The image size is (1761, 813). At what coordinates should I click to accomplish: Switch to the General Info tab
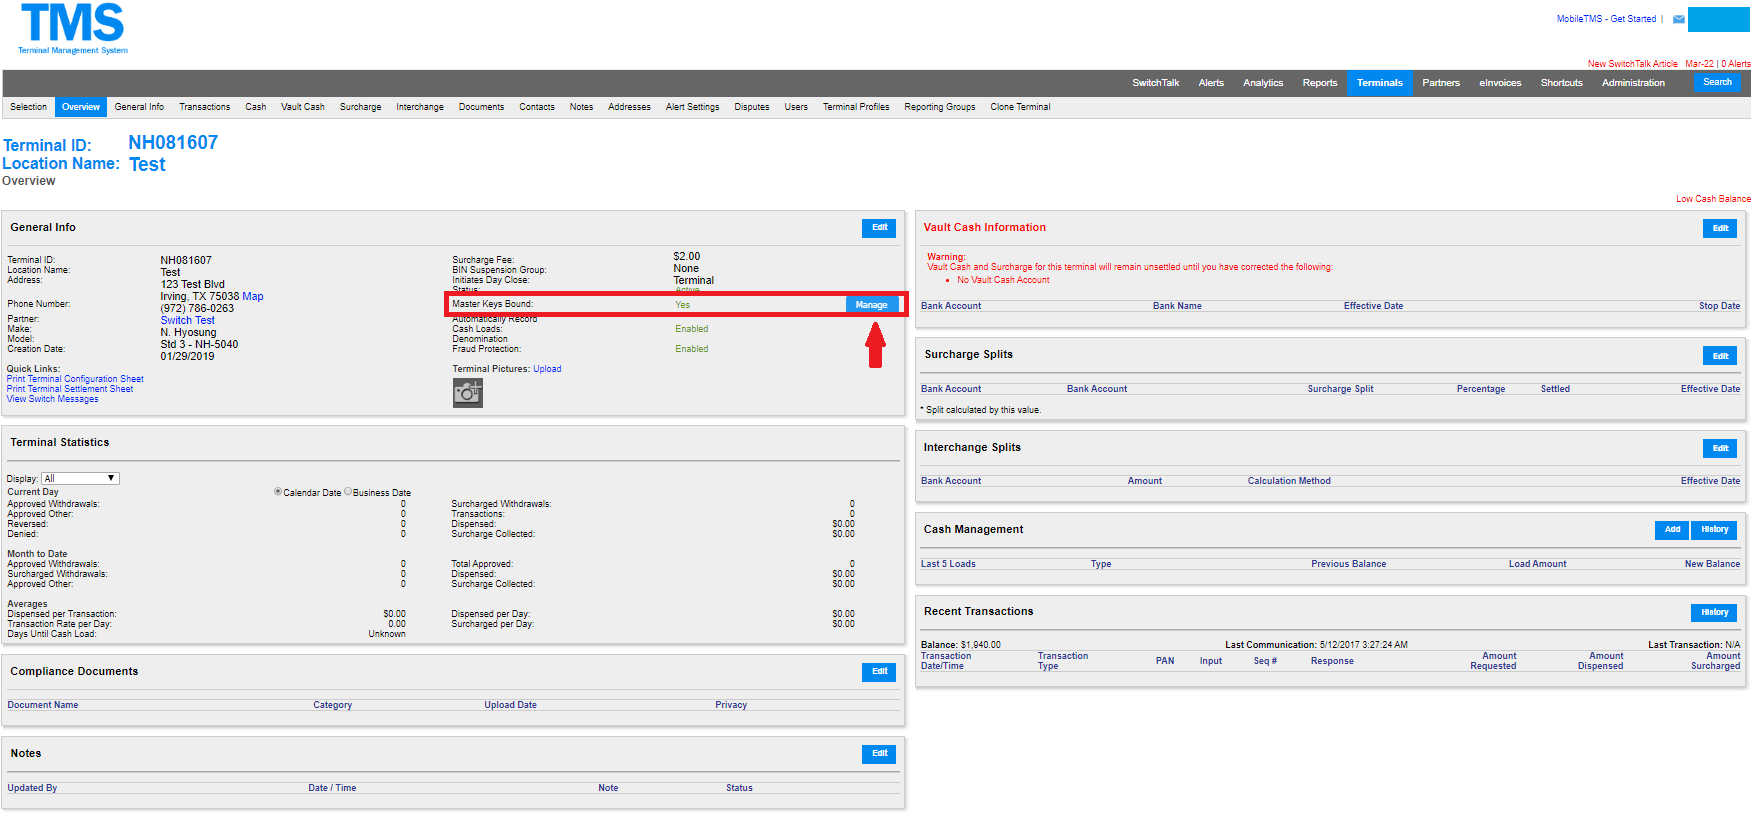click(x=139, y=107)
